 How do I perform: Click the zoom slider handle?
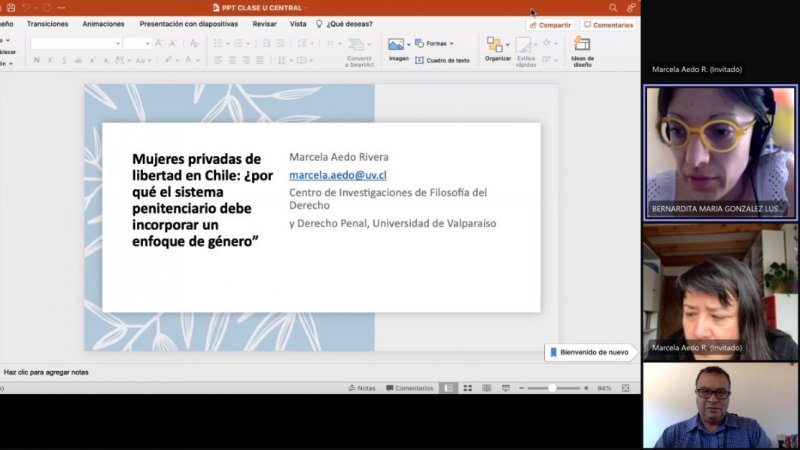click(x=552, y=388)
